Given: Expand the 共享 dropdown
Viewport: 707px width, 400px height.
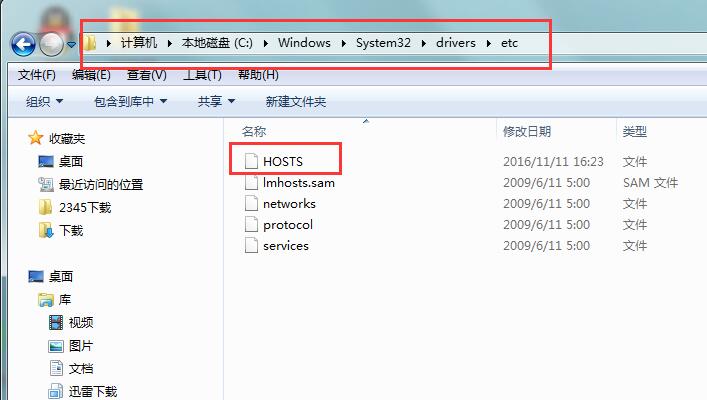Looking at the screenshot, I should (216, 101).
